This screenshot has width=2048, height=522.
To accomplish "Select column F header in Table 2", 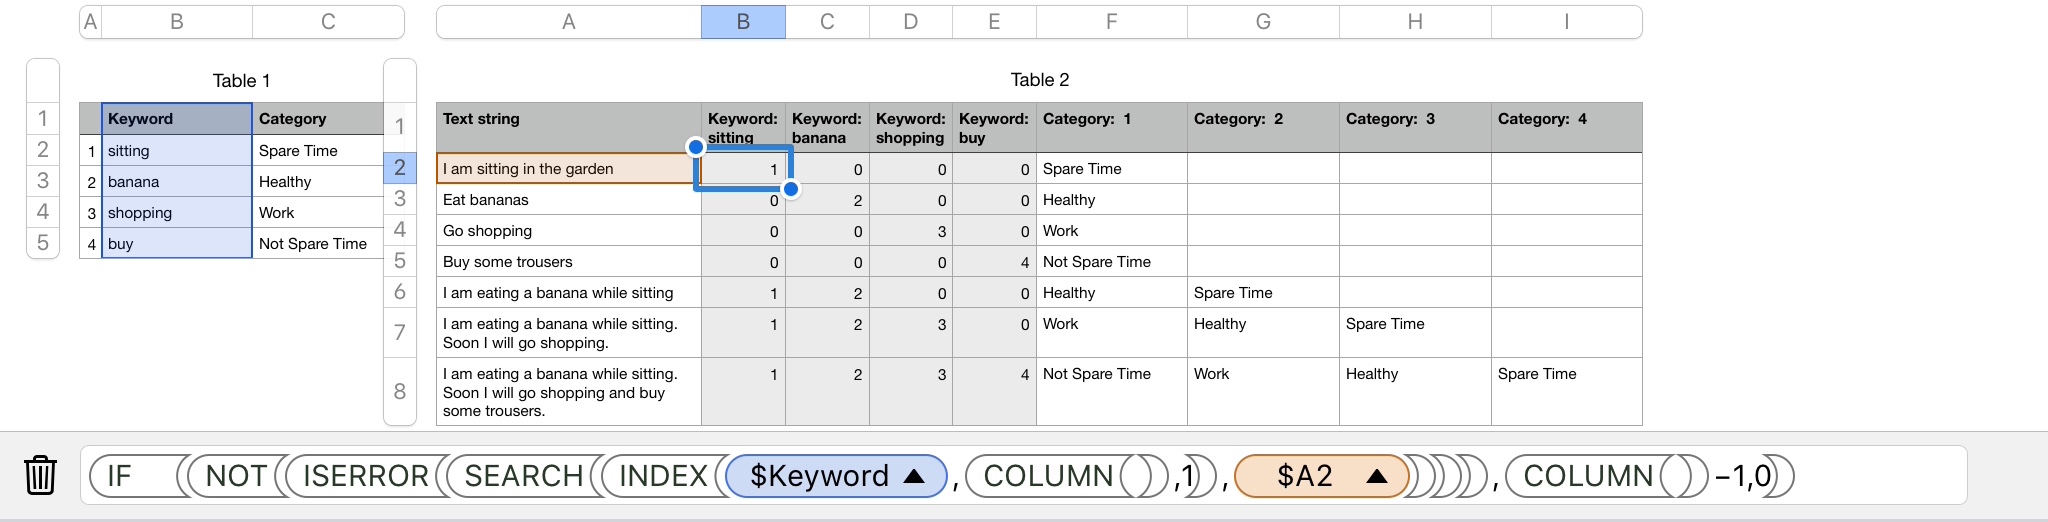I will coord(1111,22).
